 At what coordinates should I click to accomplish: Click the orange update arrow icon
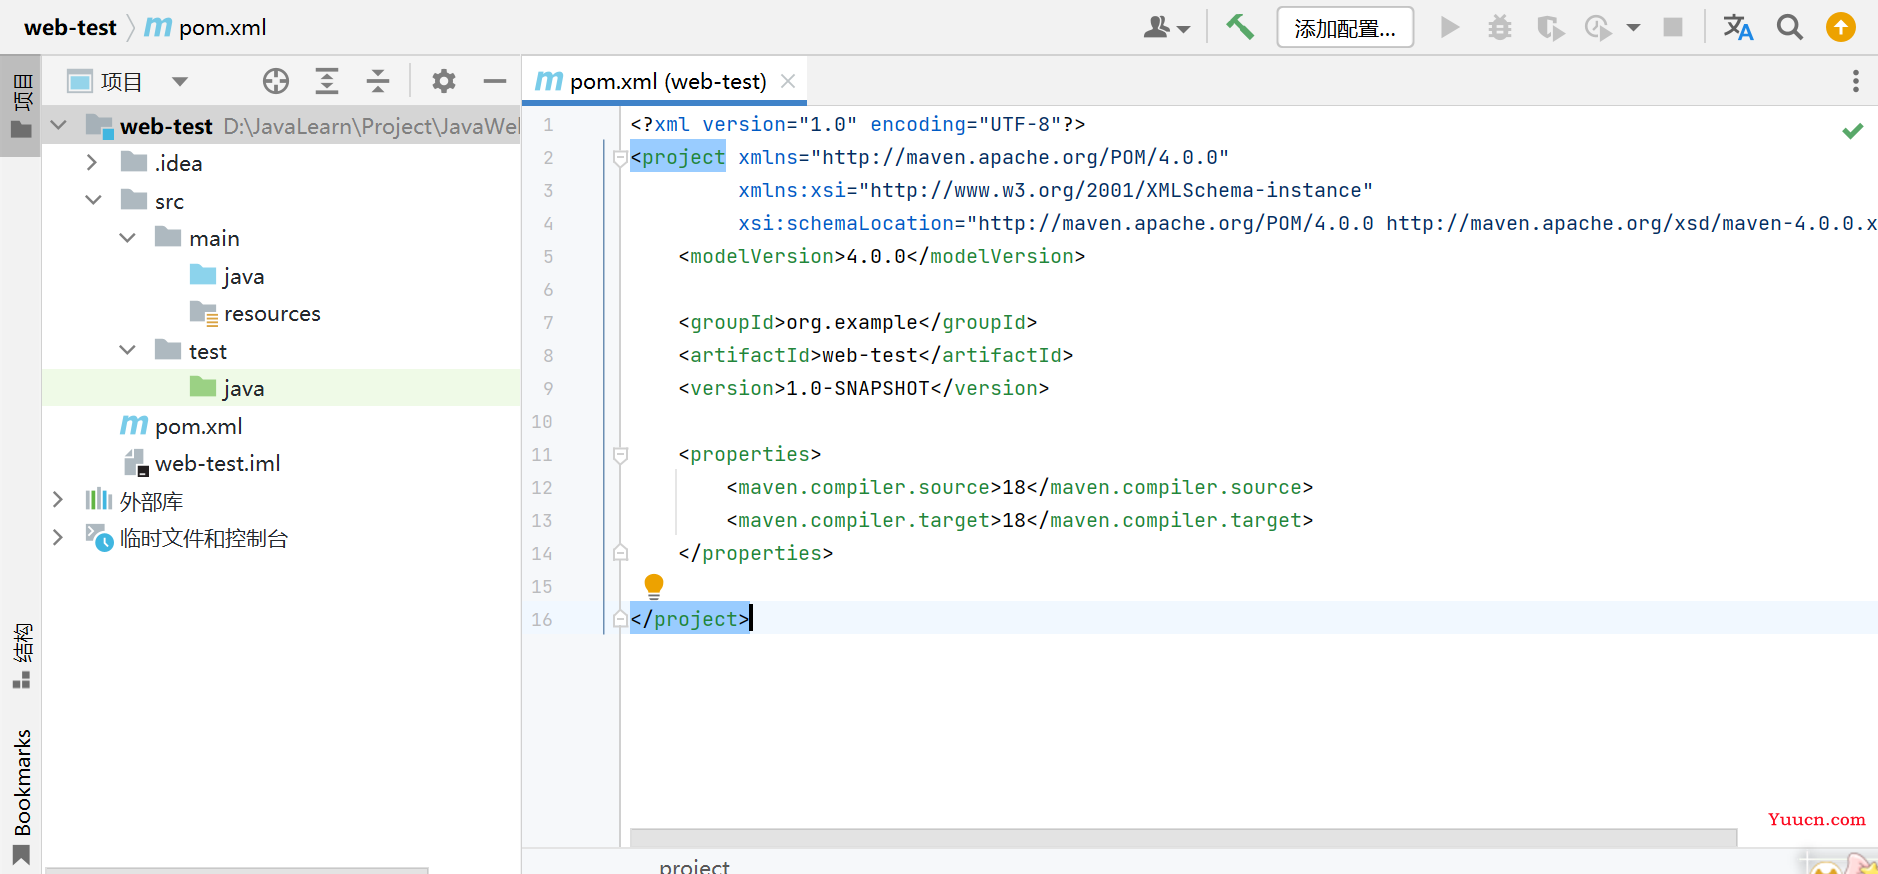point(1840,27)
